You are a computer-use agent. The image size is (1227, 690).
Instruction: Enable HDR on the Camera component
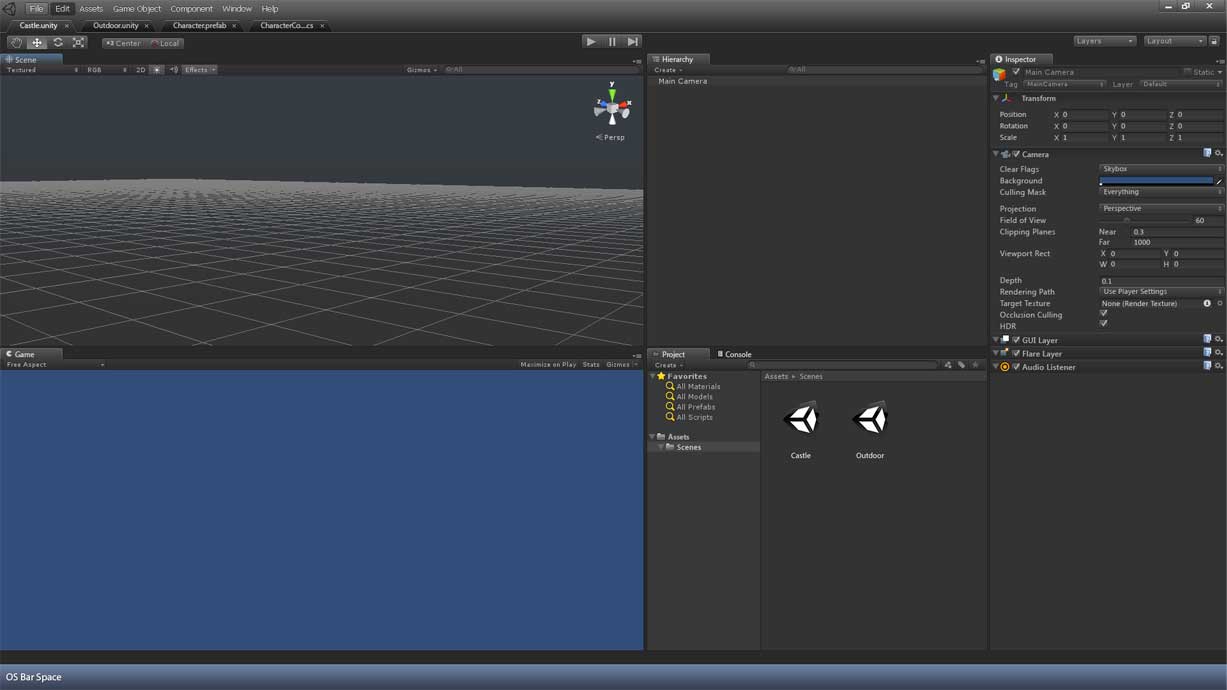click(1104, 324)
